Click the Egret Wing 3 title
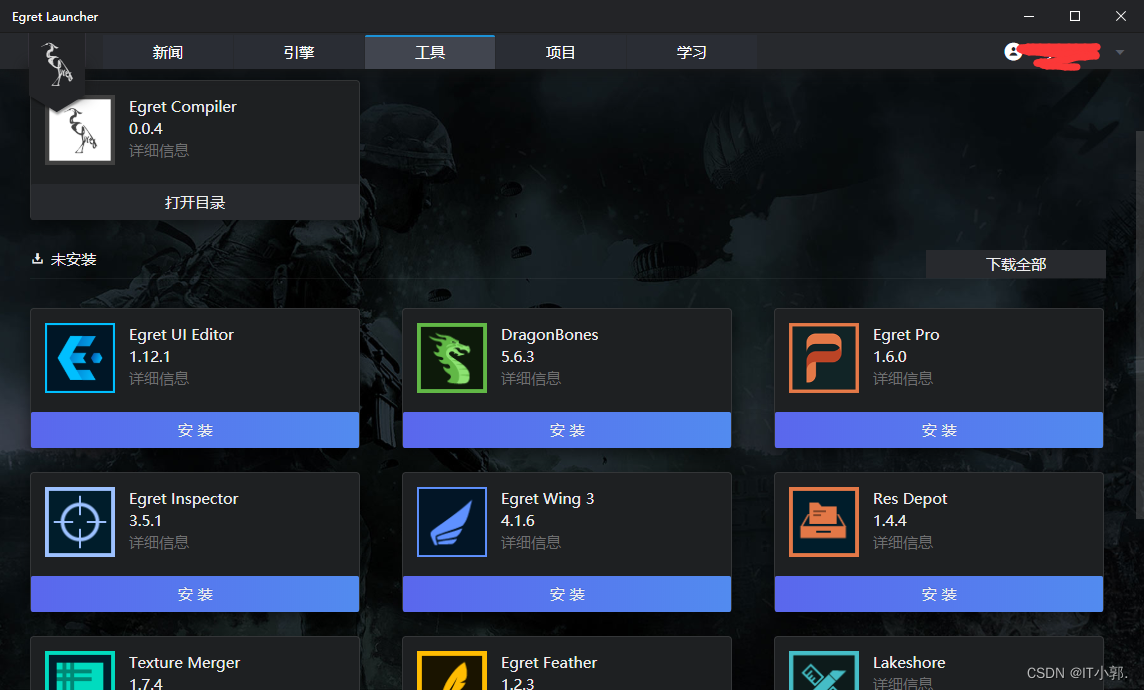 pos(547,499)
